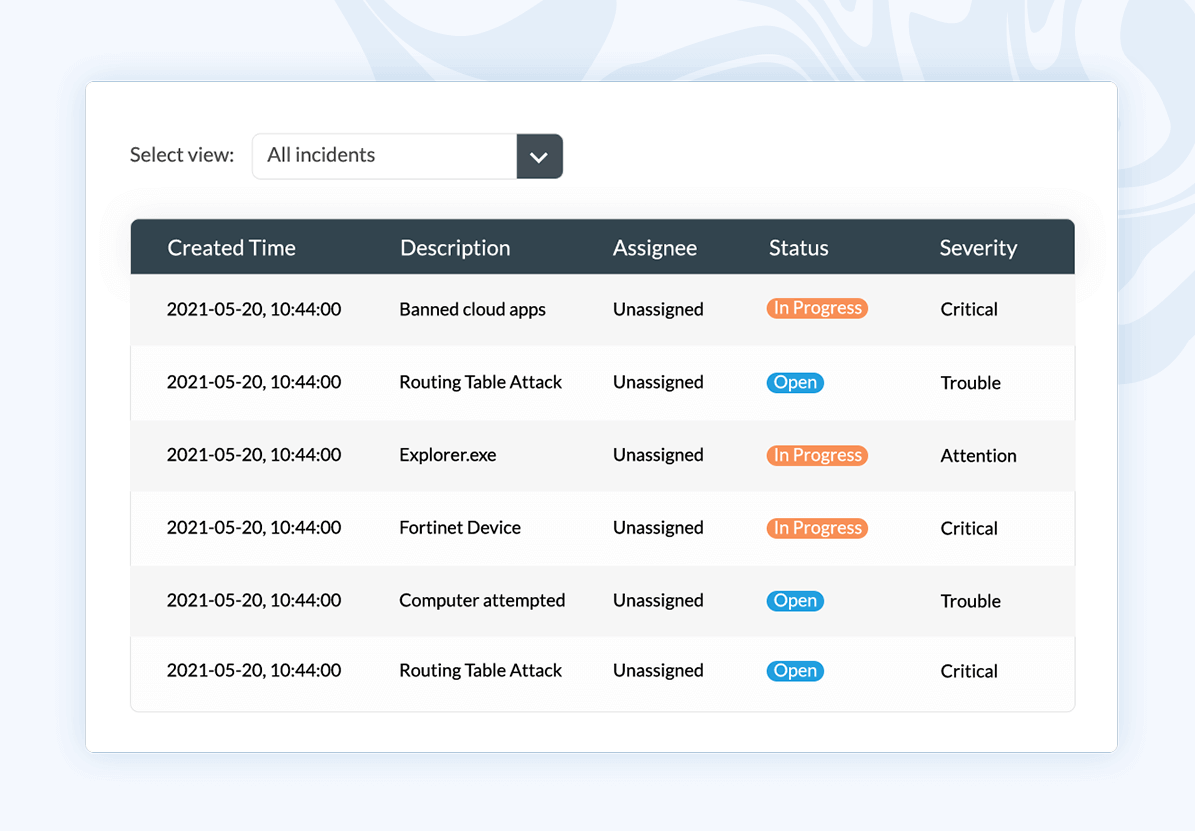Select the Explorer.exe incident description
The image size is (1195, 831).
[447, 455]
